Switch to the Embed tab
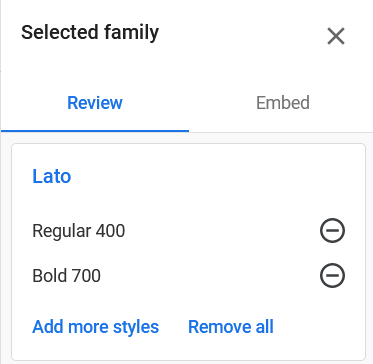Viewport: 373px width, 364px height. click(x=283, y=103)
